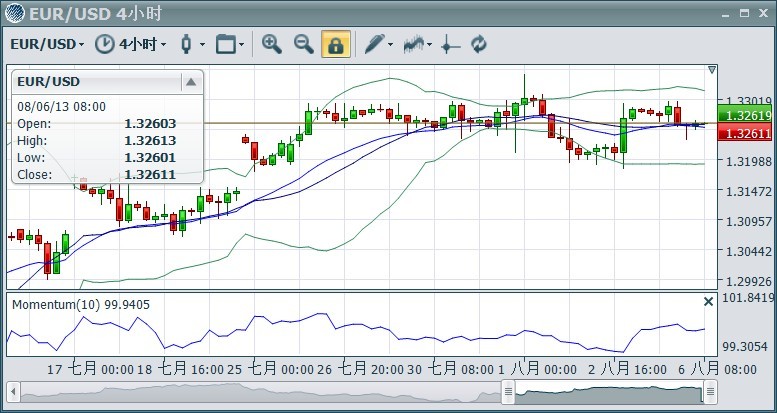
Task: Select the candlestick chart type icon
Action: pyautogui.click(x=186, y=44)
